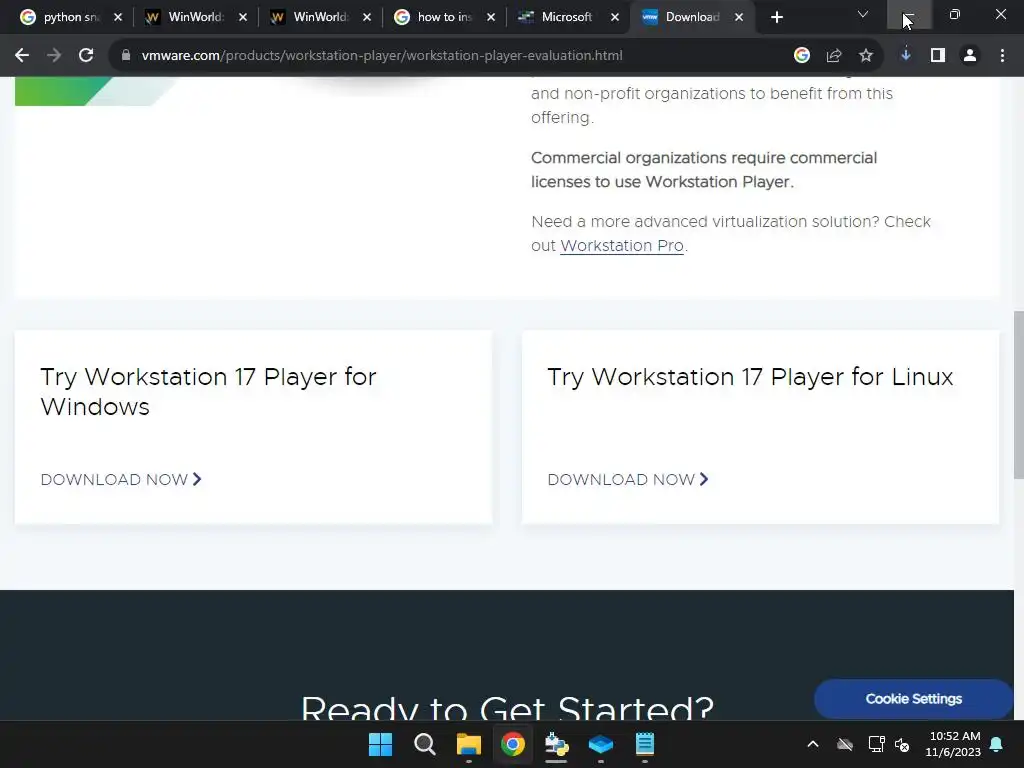Open taskbar Search
Viewport: 1024px width, 768px height.
coord(424,744)
